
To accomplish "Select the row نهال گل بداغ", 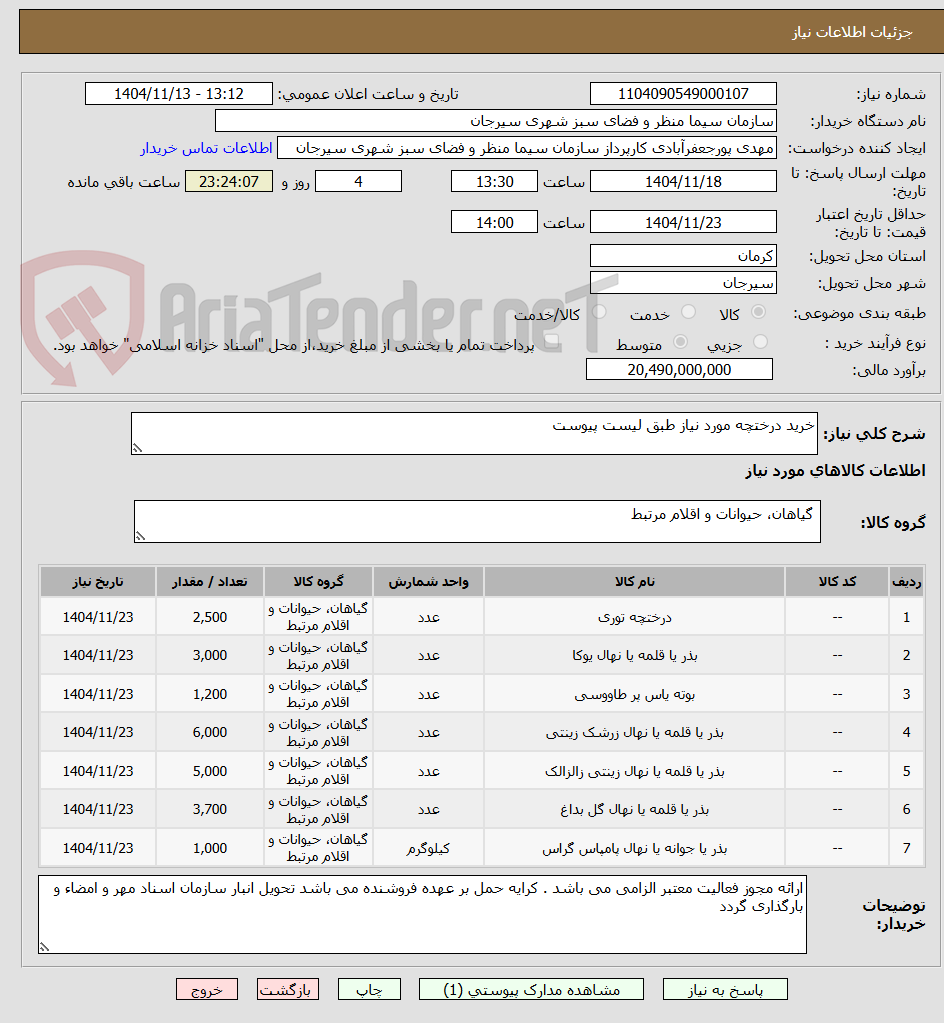I will pyautogui.click(x=482, y=809).
